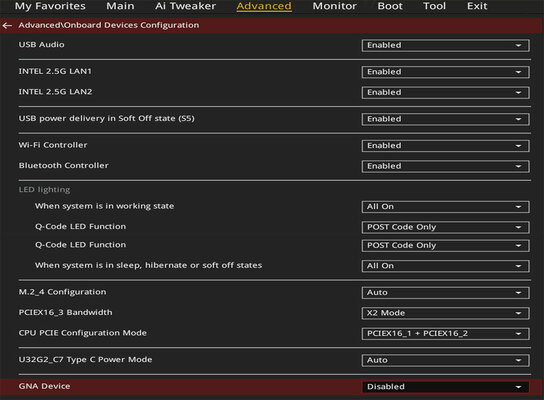
Task: Open the Monitor tab
Action: (334, 6)
